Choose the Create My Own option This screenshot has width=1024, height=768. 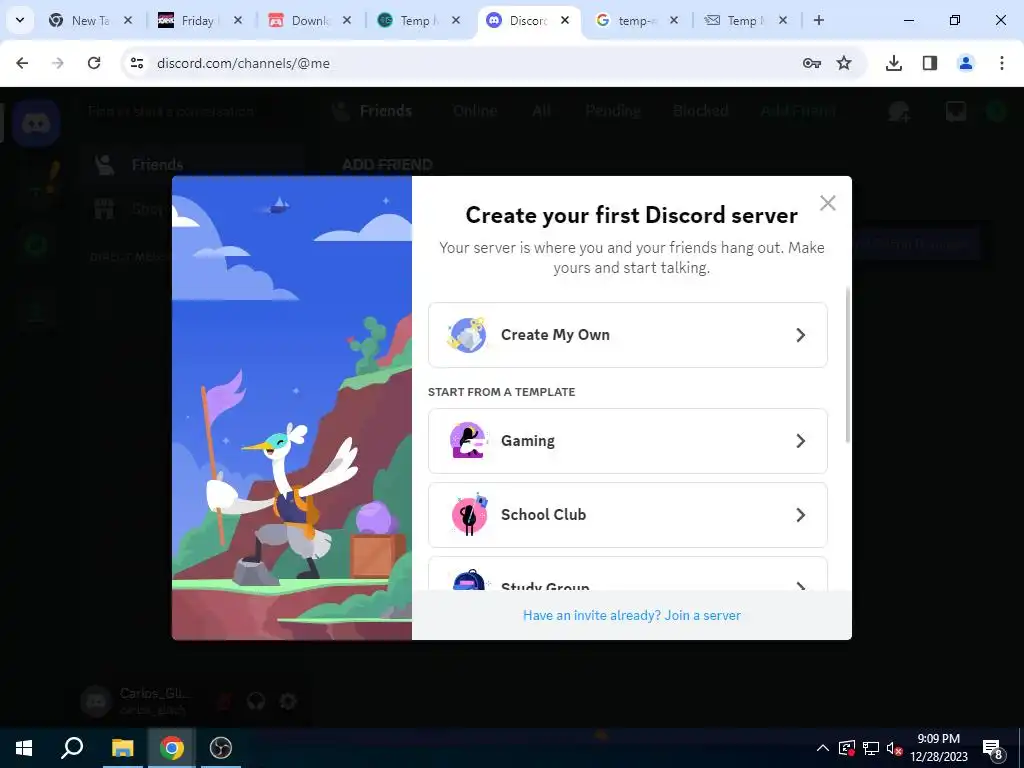tap(628, 335)
